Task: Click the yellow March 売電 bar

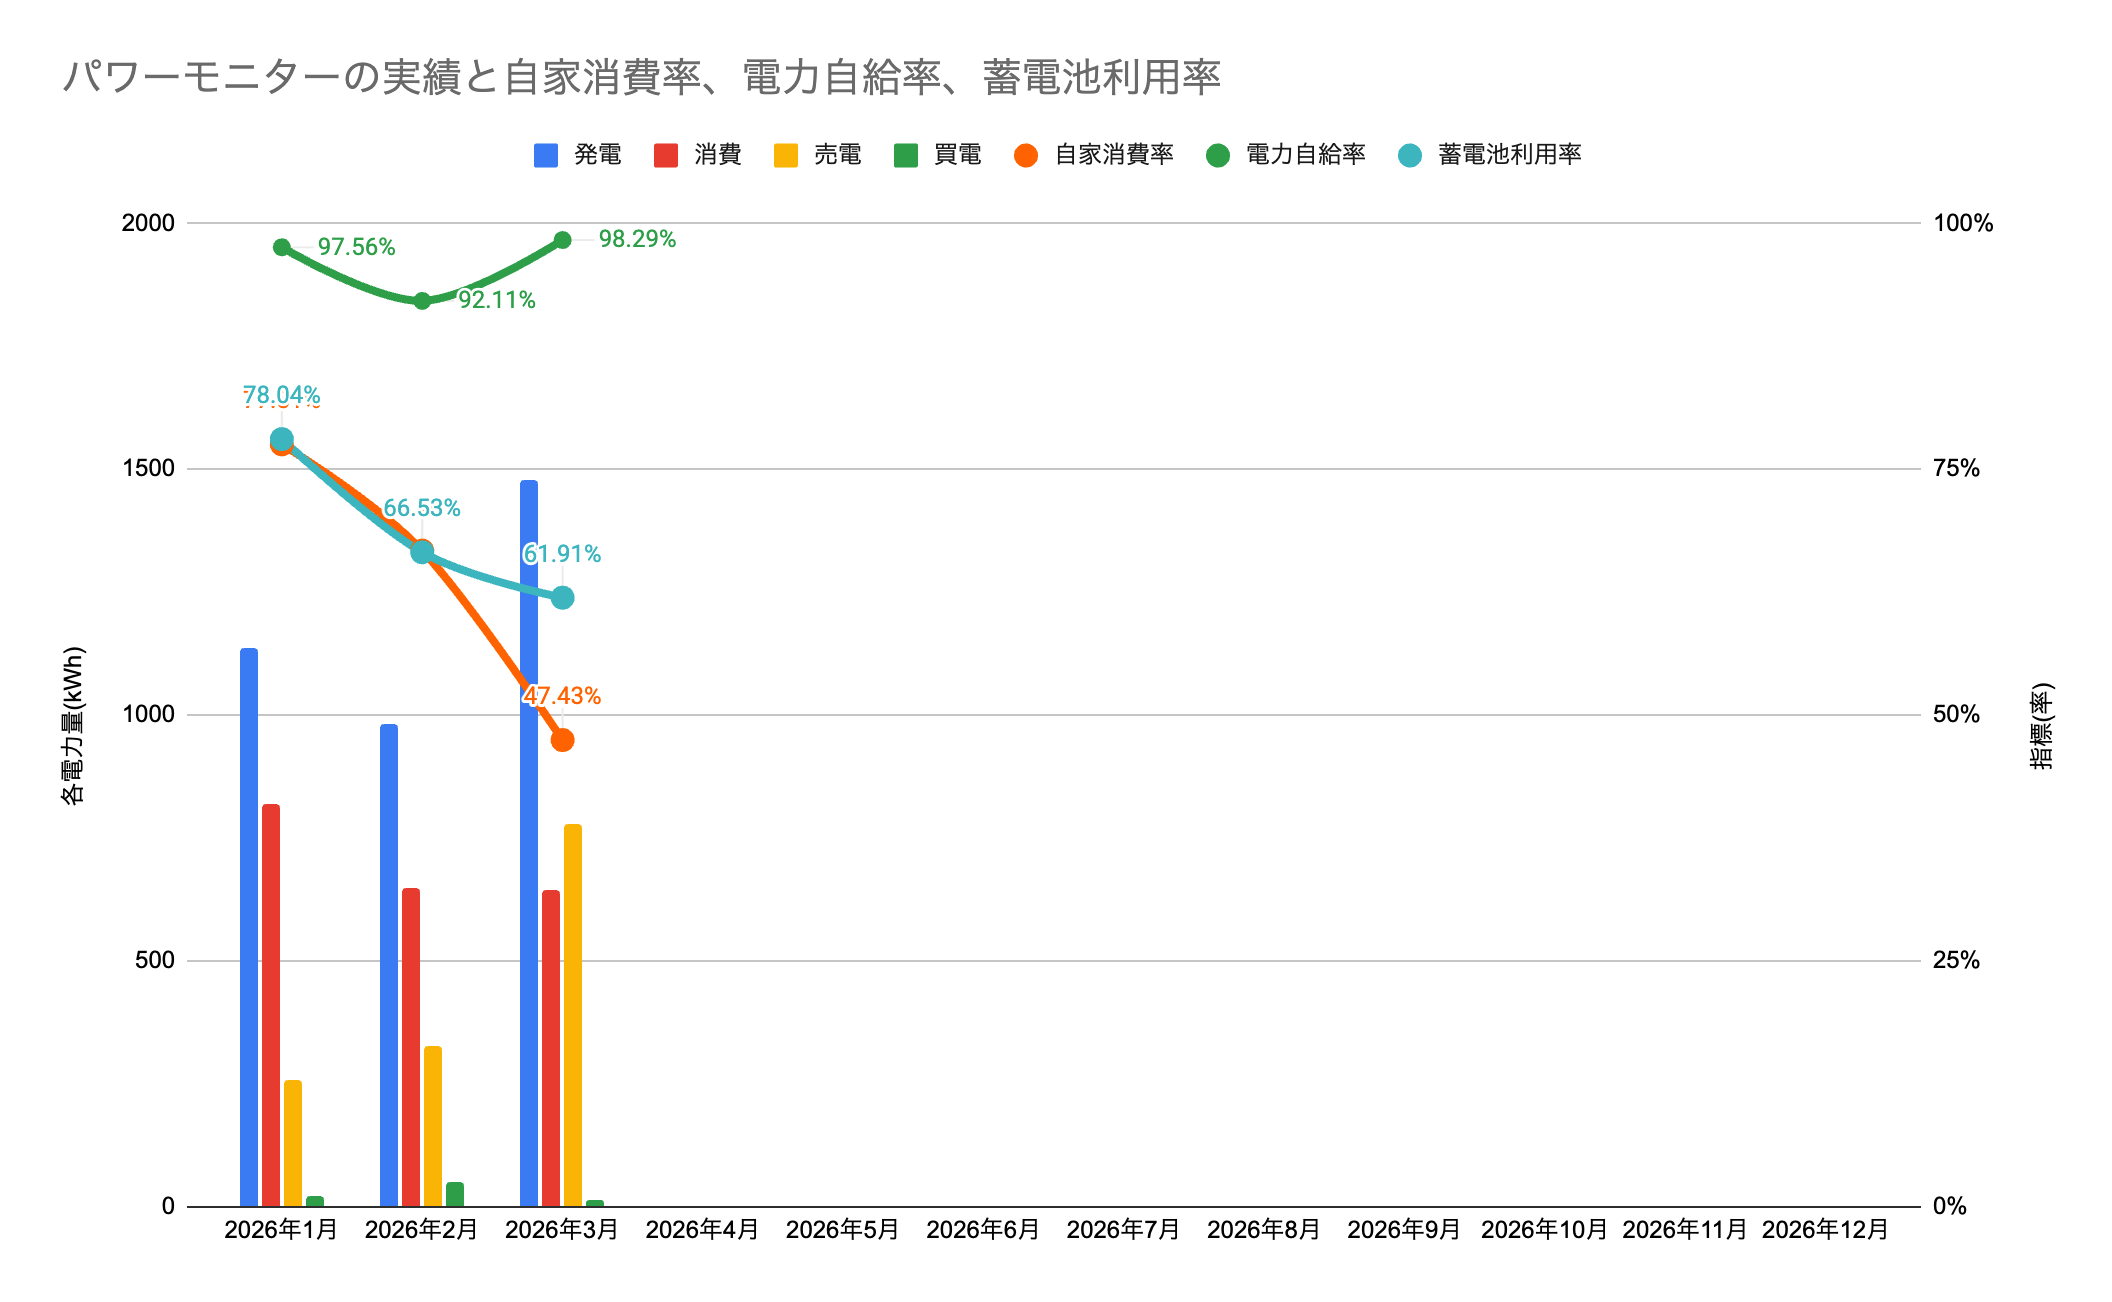Action: 572,1015
